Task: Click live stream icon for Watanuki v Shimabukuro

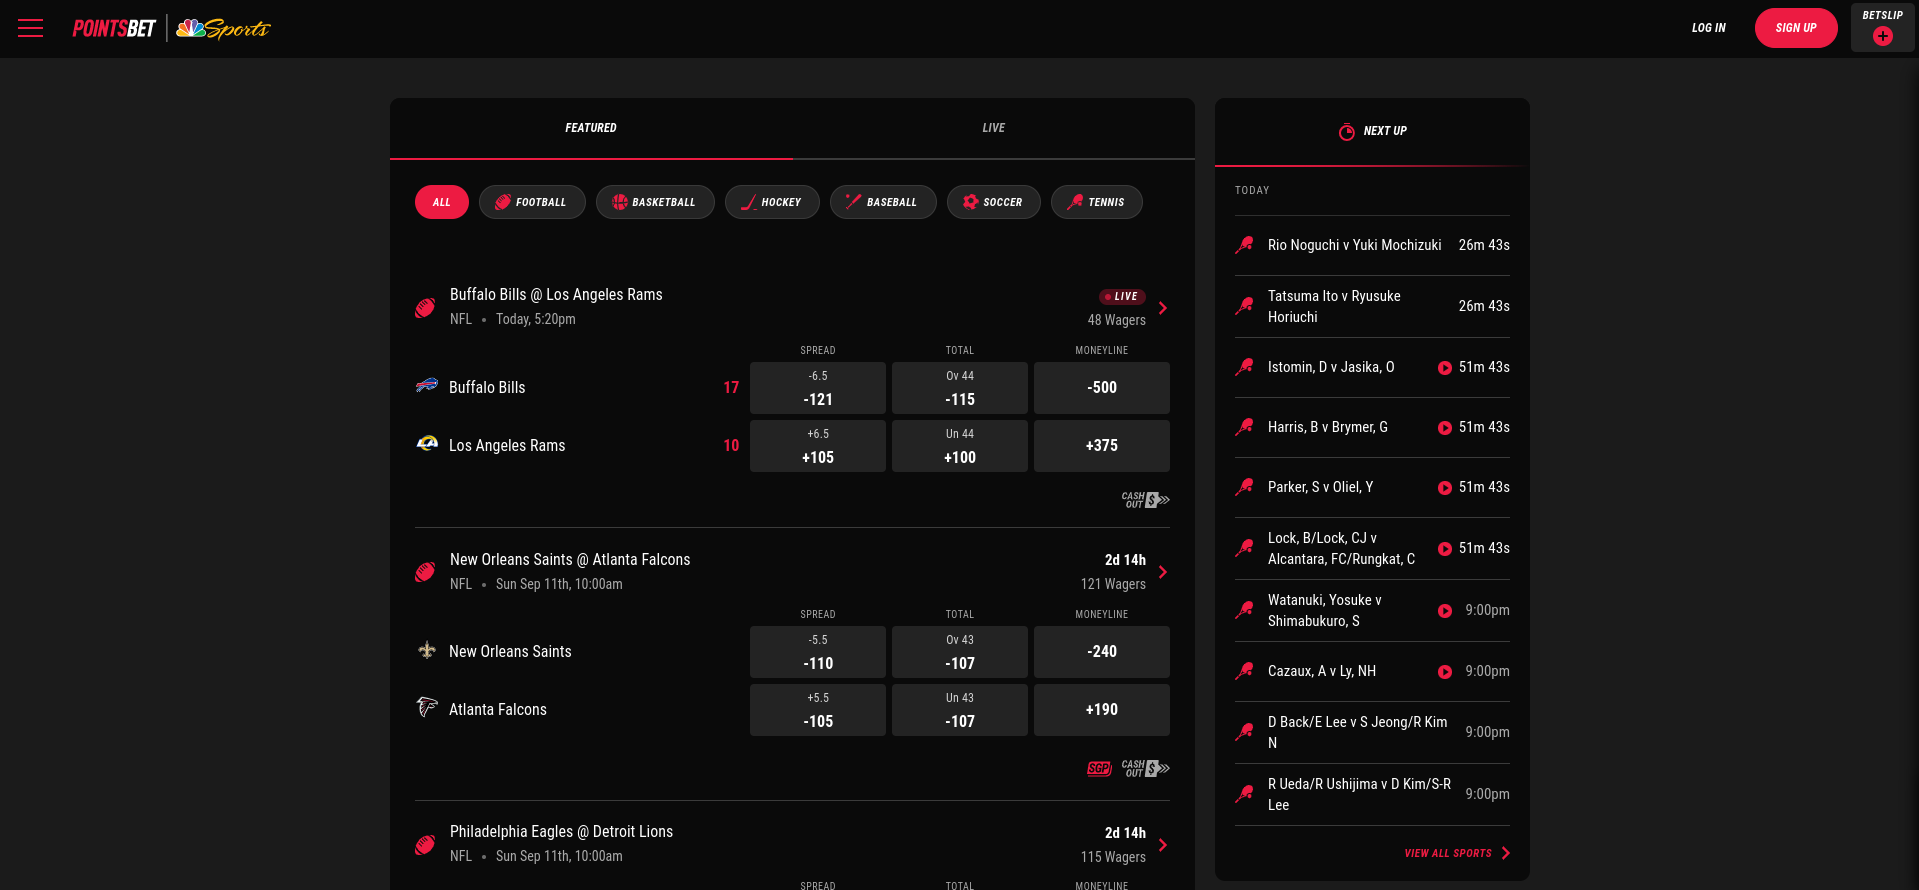Action: click(1444, 611)
